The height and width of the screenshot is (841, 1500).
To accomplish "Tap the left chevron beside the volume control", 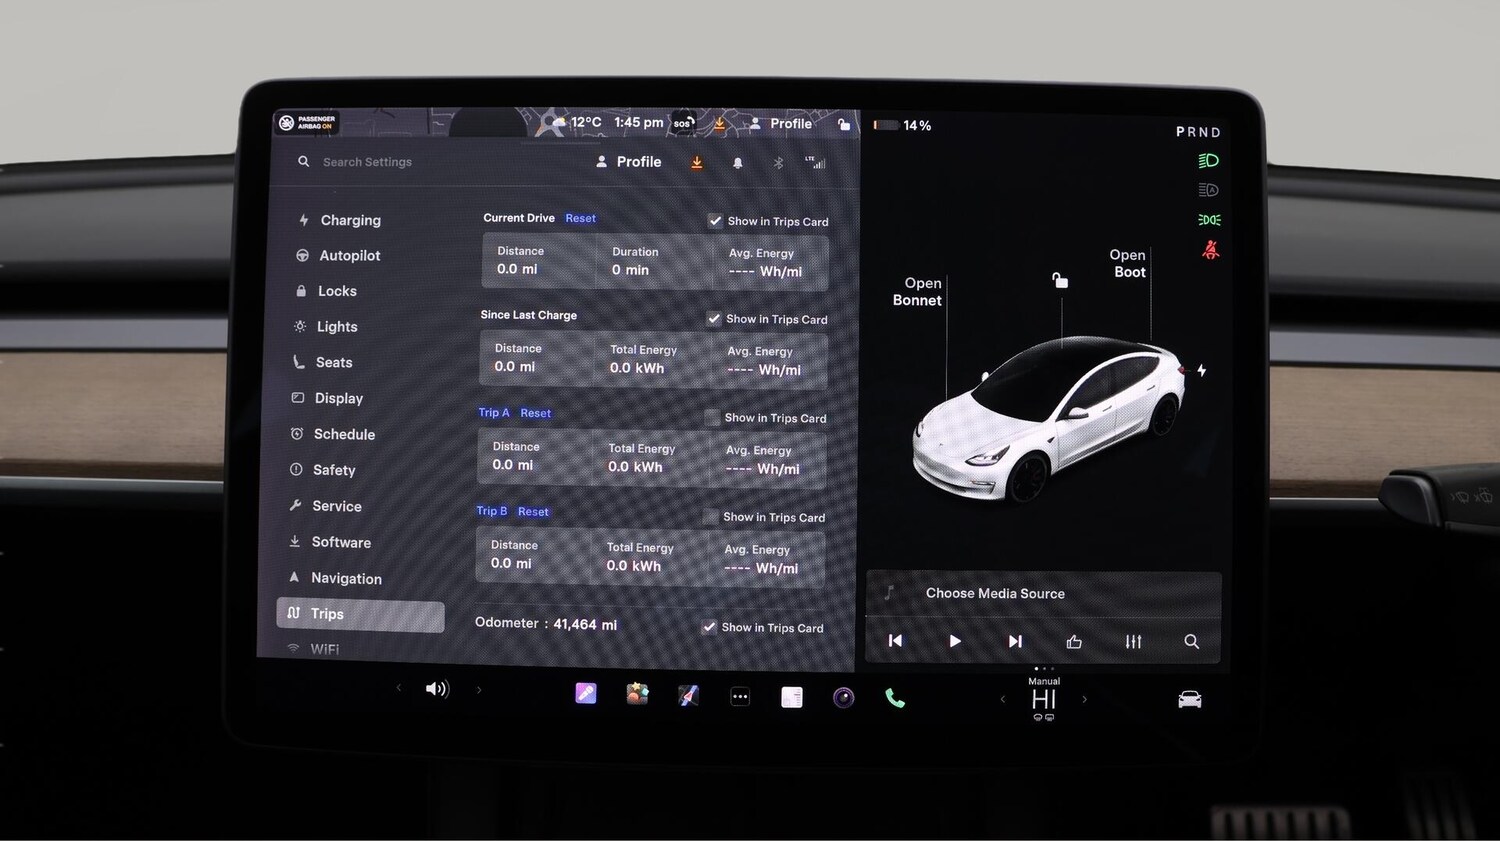I will point(398,689).
